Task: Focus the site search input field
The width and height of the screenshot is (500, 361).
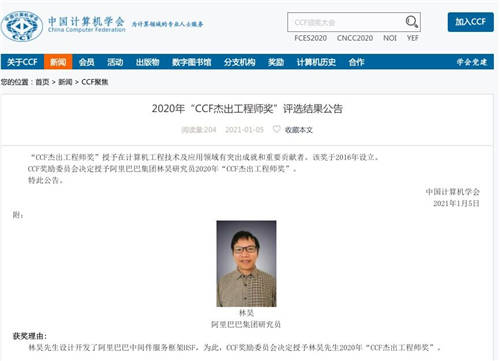Action: point(354,22)
